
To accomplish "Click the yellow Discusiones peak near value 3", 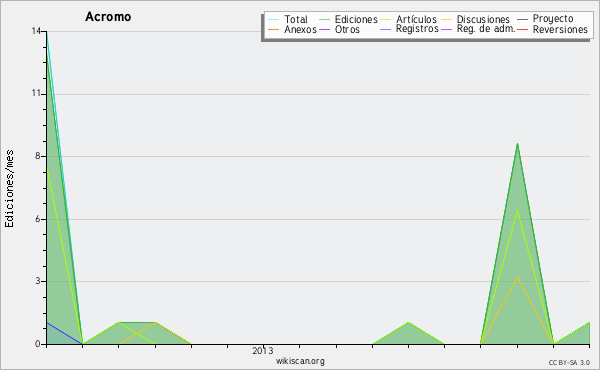I will (x=517, y=278).
